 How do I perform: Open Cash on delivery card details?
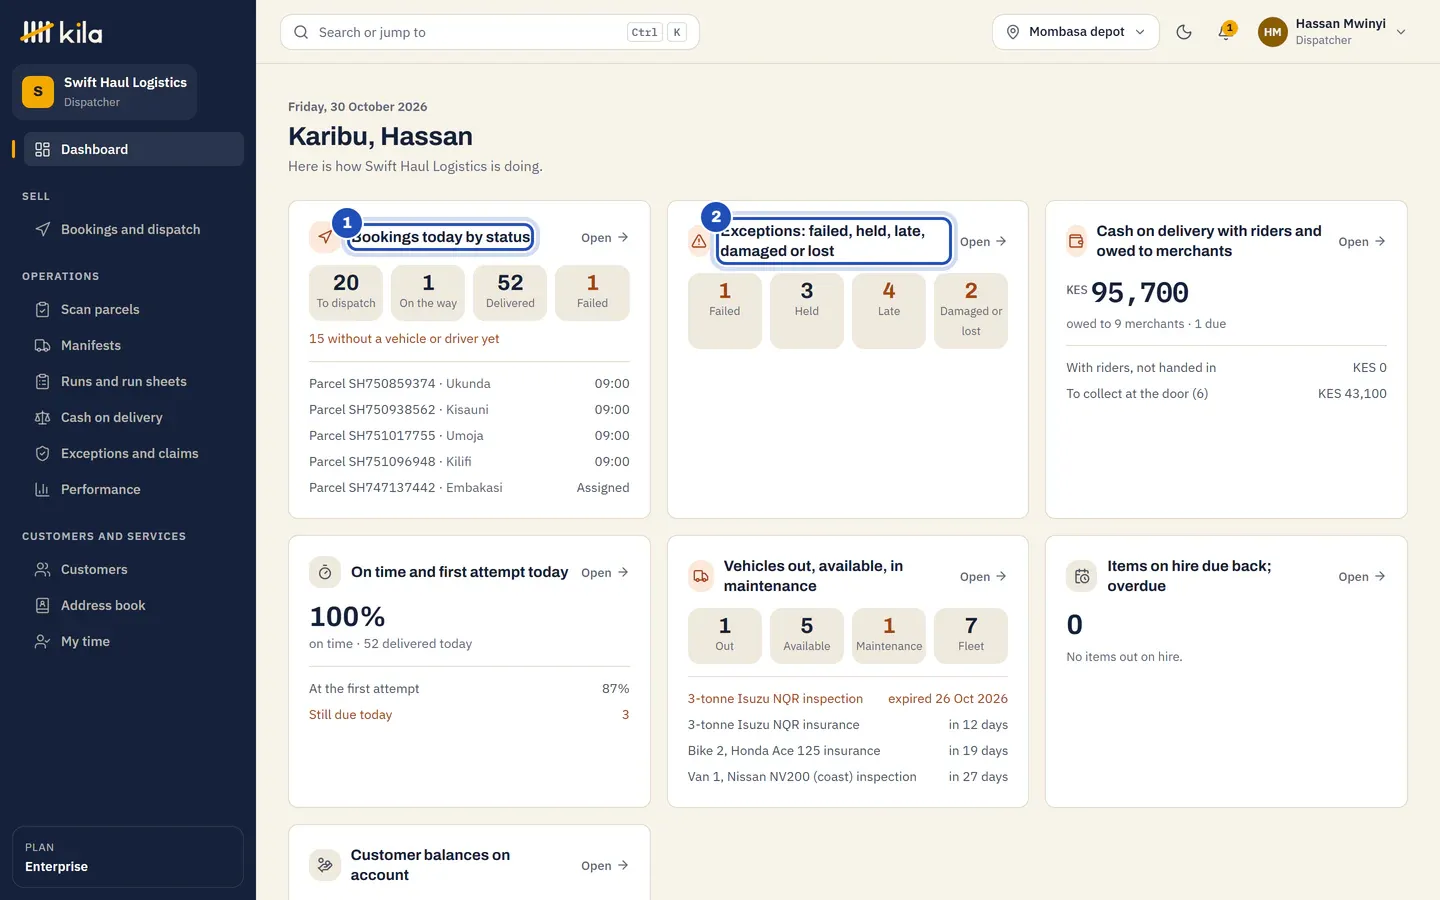[x=1362, y=241]
